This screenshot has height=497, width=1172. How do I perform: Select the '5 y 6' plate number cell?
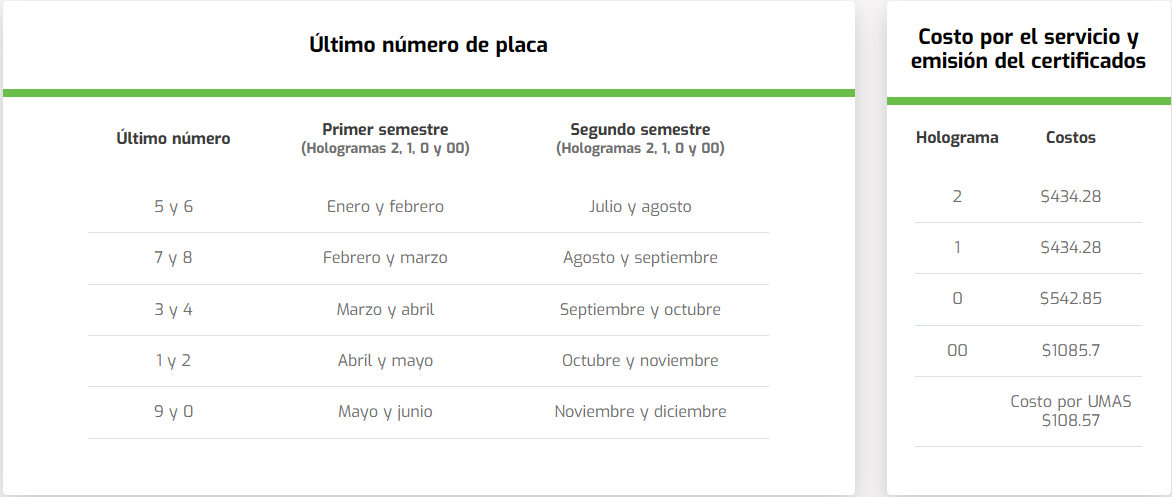[173, 207]
